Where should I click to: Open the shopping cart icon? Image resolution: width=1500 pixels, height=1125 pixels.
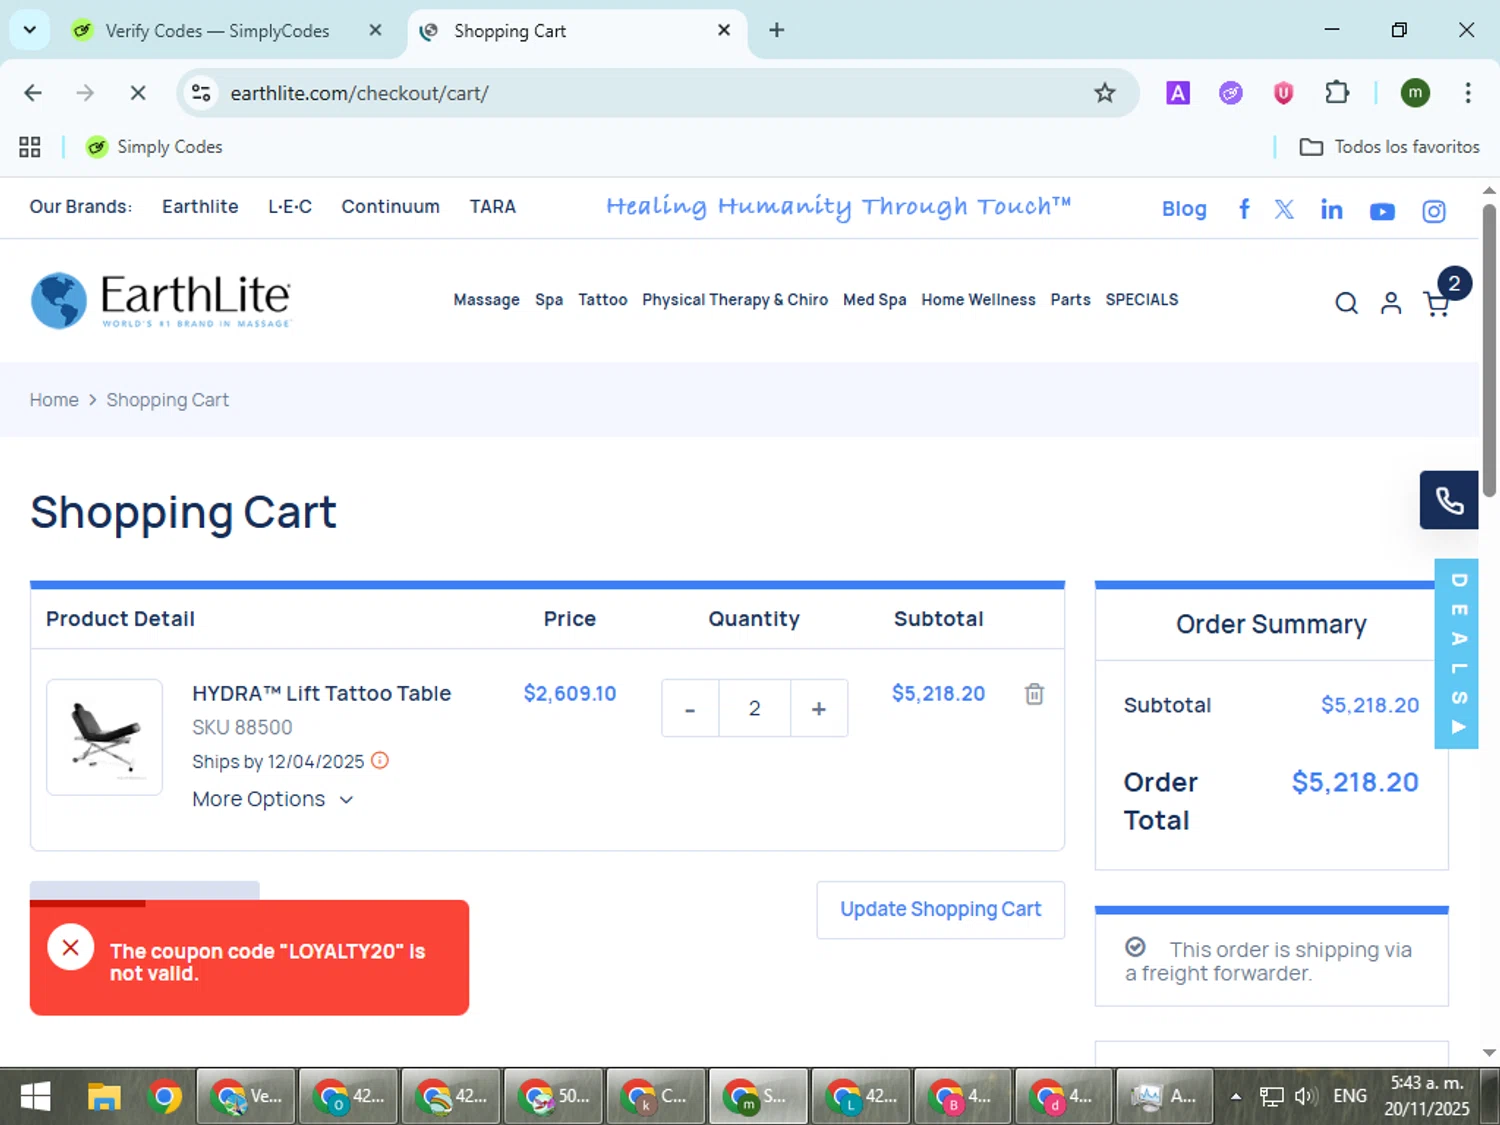[1437, 304]
